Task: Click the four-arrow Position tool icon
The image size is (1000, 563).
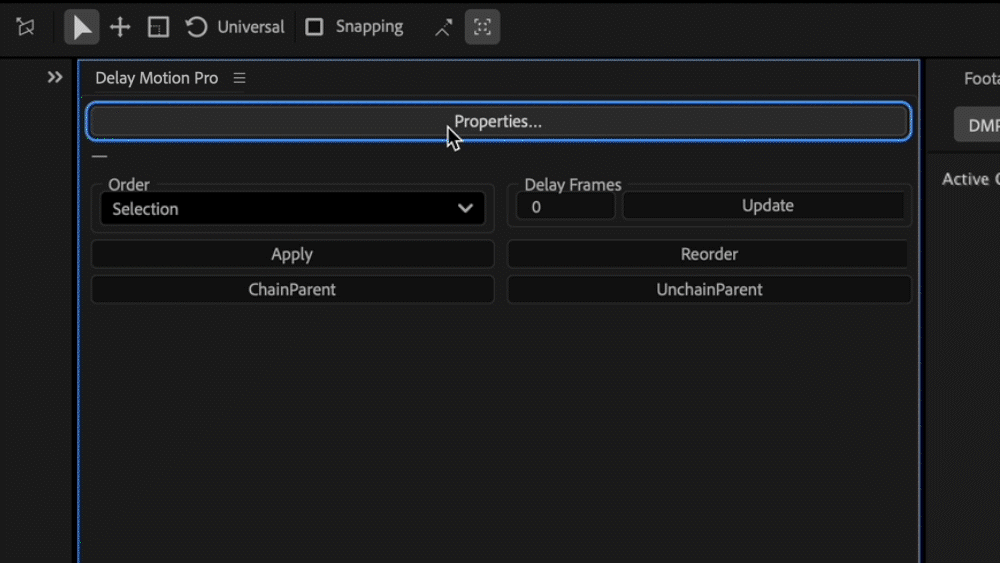Action: click(120, 27)
